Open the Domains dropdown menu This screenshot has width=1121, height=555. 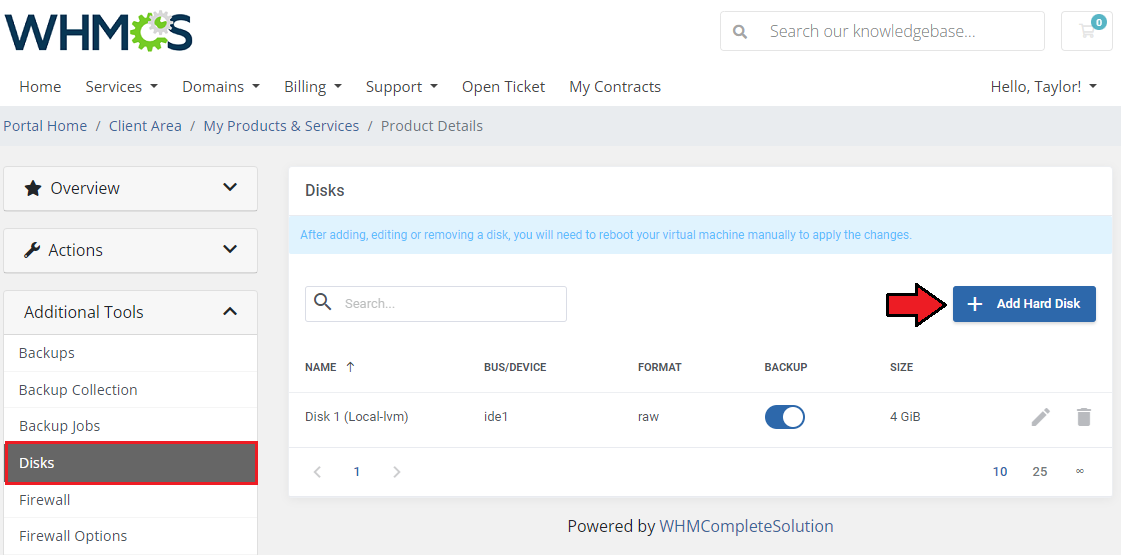pyautogui.click(x=221, y=87)
